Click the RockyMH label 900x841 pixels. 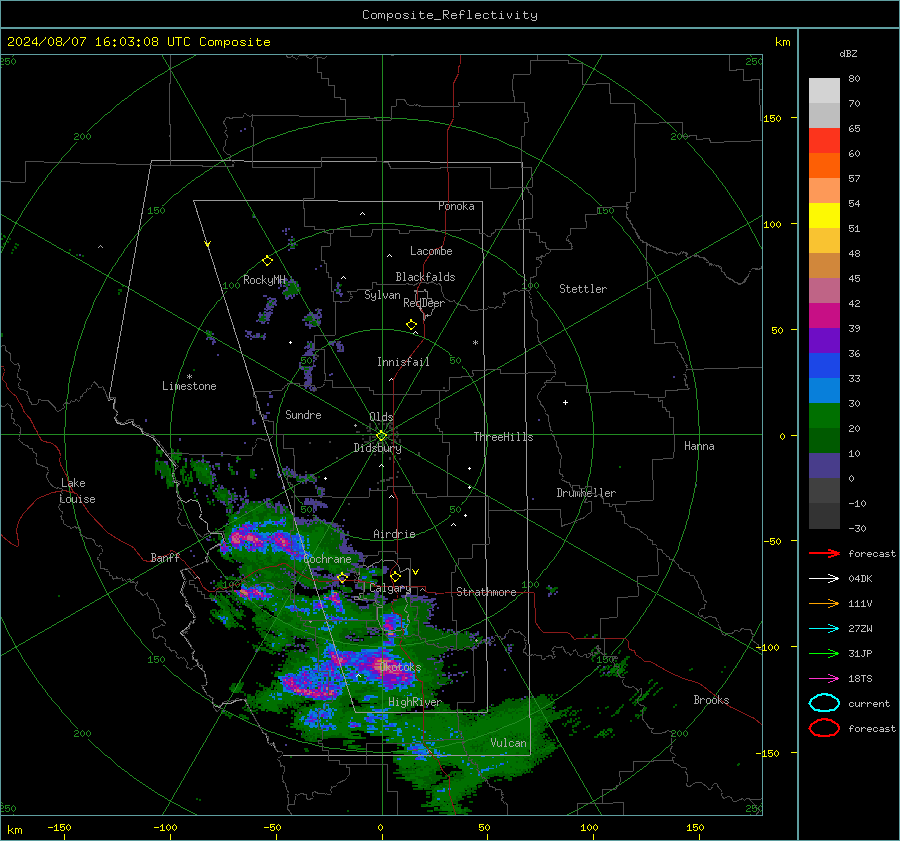point(264,280)
